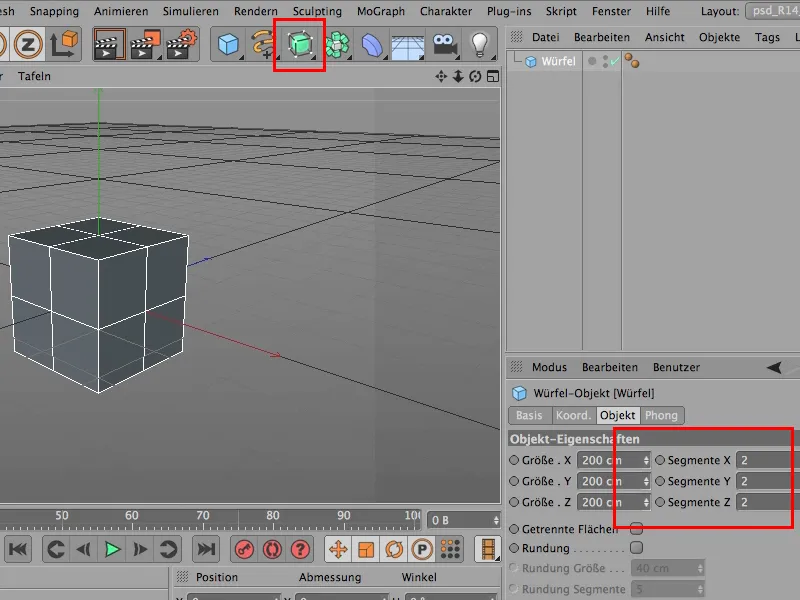
Task: Click the Segmente Z animation dot
Action: pyautogui.click(x=660, y=502)
